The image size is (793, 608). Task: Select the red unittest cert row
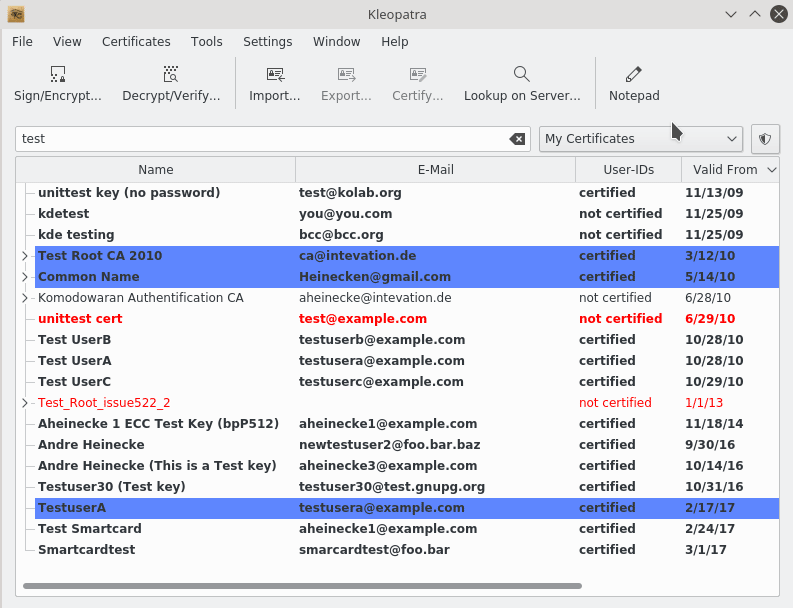(407, 319)
